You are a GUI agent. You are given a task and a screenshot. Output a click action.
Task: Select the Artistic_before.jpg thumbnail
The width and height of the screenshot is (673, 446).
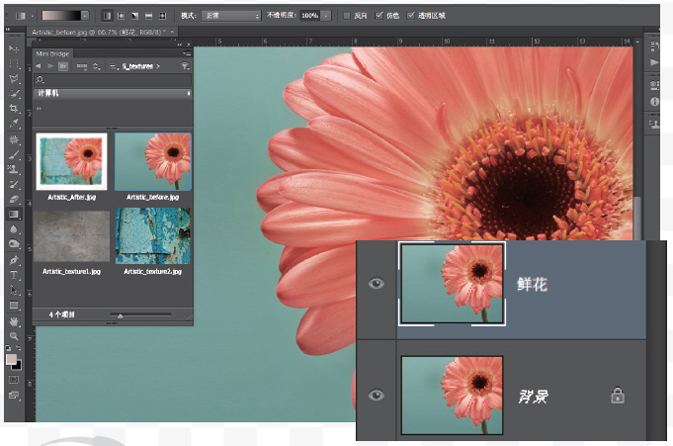click(153, 161)
